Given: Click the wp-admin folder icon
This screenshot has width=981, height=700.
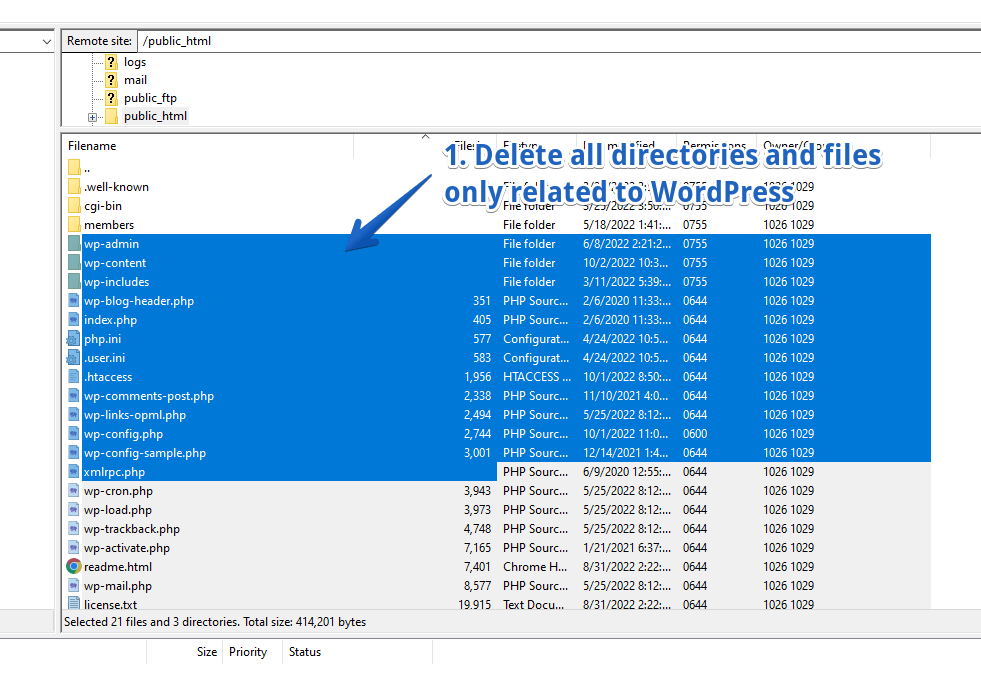Looking at the screenshot, I should coord(74,244).
